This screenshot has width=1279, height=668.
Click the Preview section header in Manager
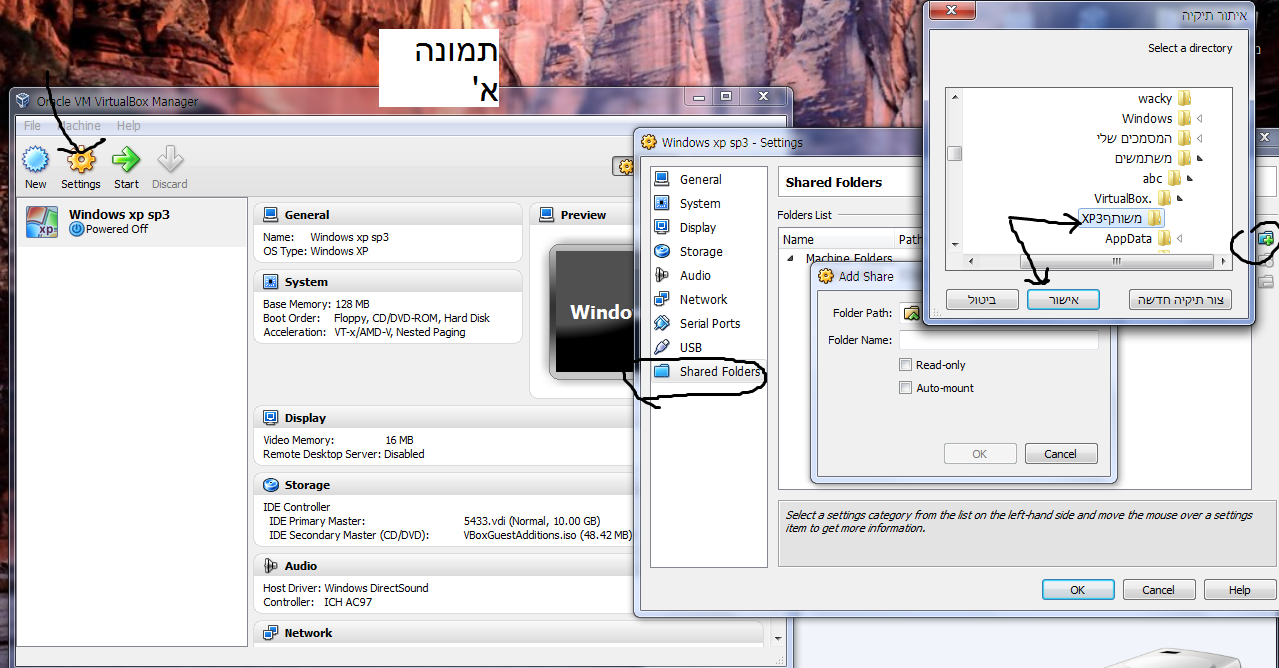coord(584,215)
